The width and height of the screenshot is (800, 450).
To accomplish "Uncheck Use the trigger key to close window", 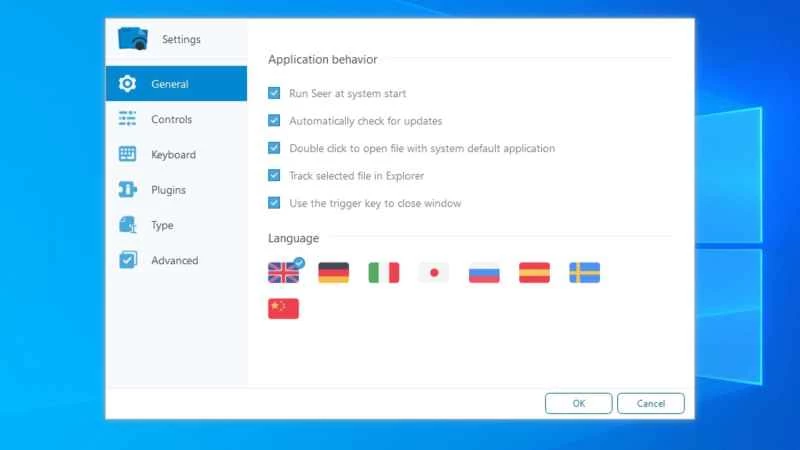I will (x=274, y=203).
